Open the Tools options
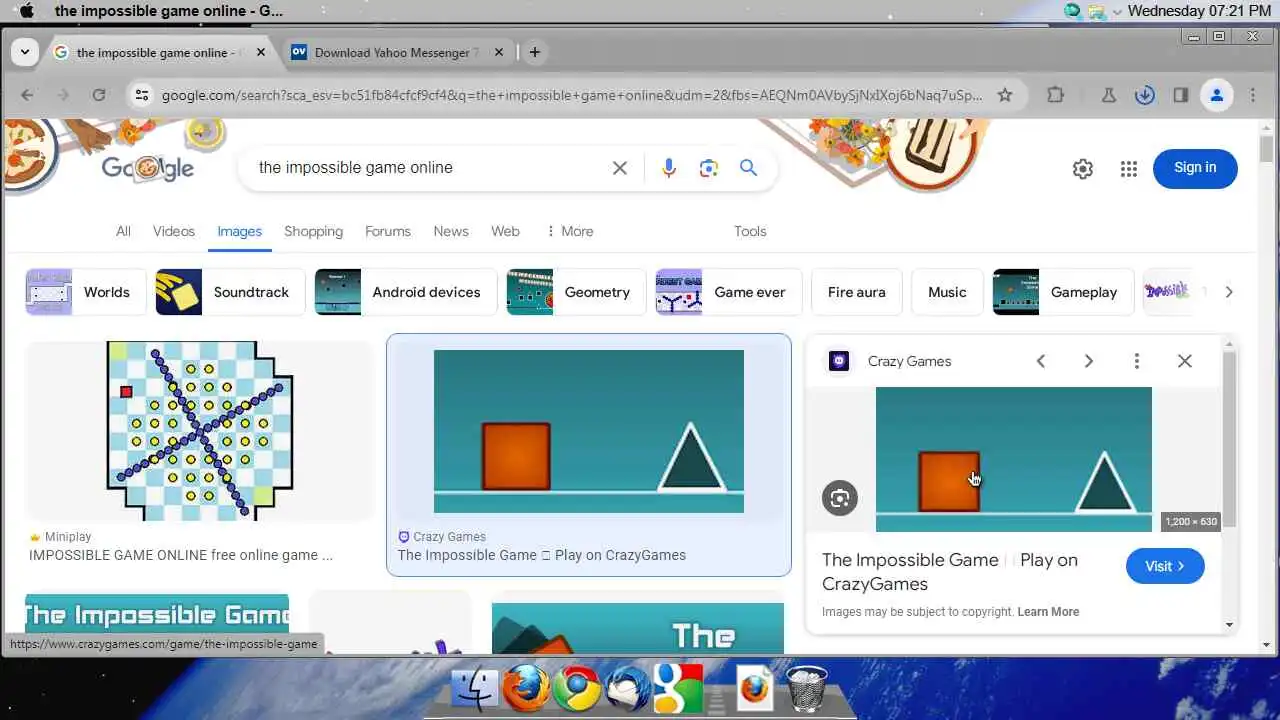This screenshot has height=720, width=1280. [x=750, y=231]
